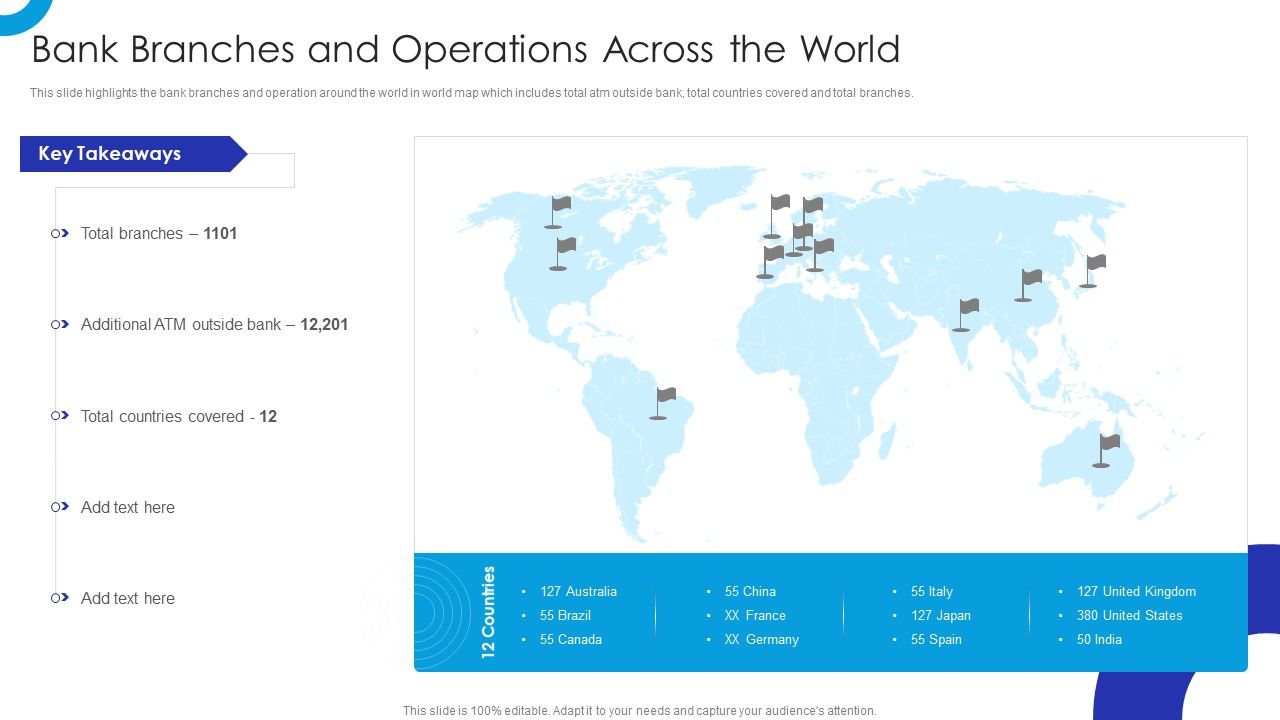Select the '55 Brazil' list entry
Image resolution: width=1280 pixels, height=720 pixels.
pyautogui.click(x=565, y=615)
